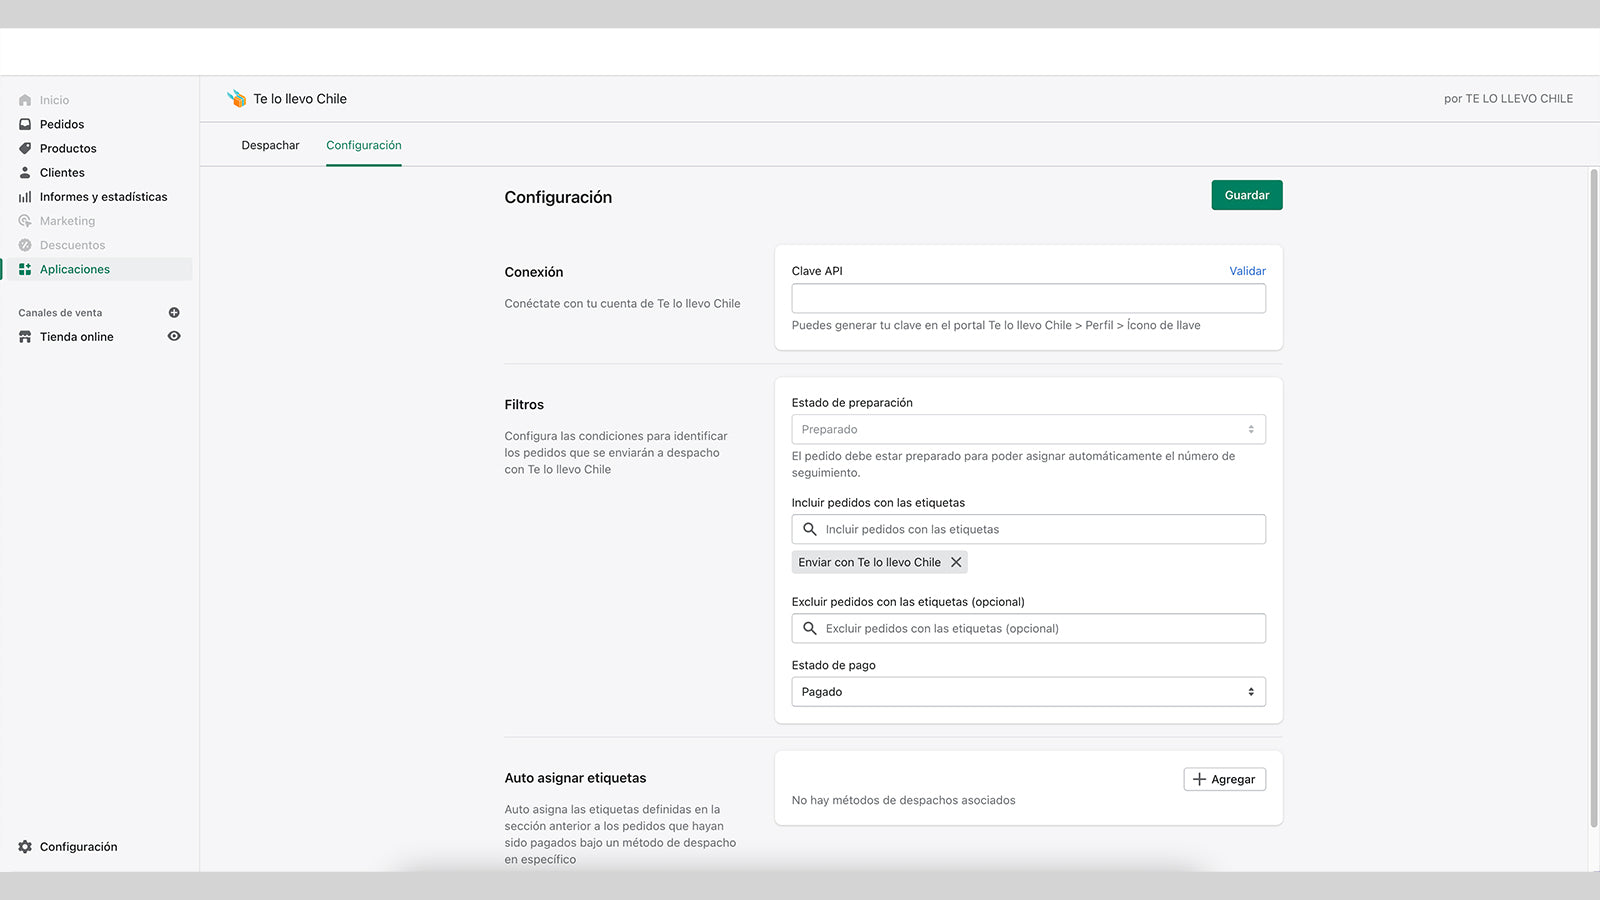Click 'por TE LO LLEVO CHILE' text
1600x900 pixels.
tap(1508, 99)
